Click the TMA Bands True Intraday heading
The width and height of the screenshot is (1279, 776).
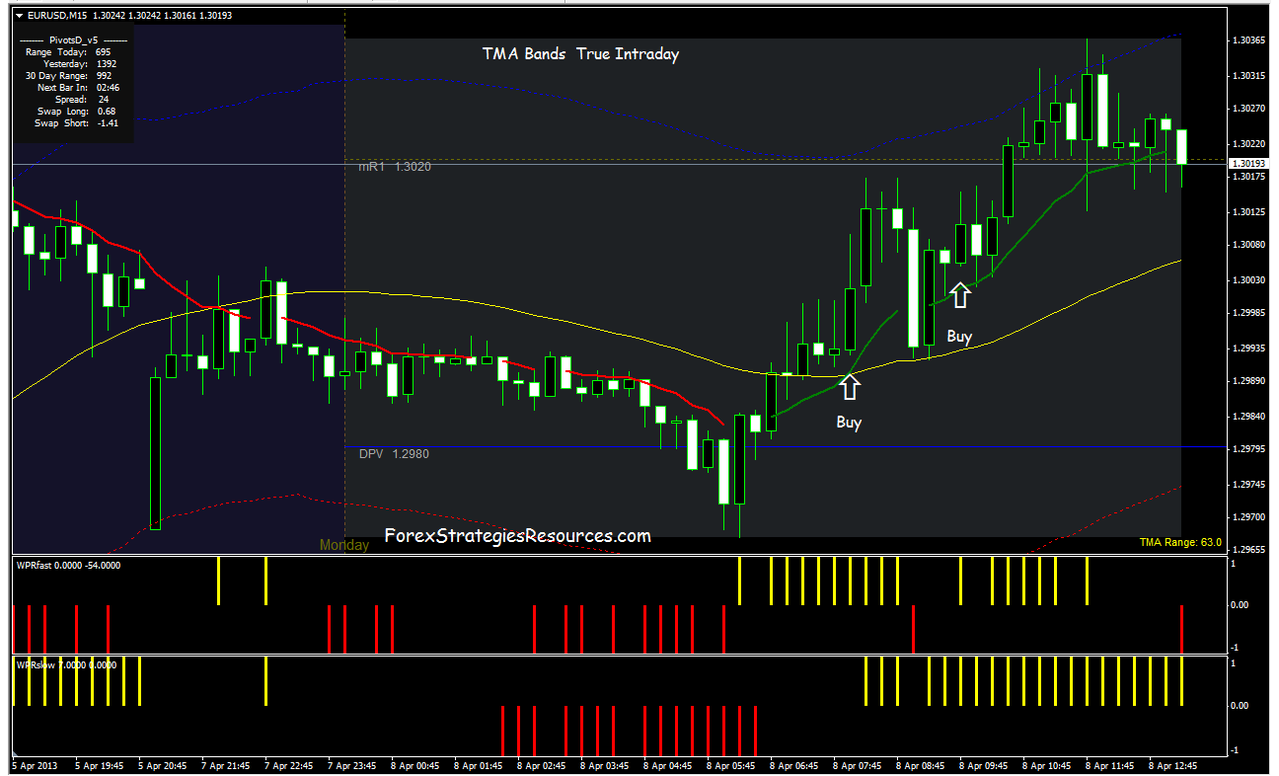coord(580,54)
